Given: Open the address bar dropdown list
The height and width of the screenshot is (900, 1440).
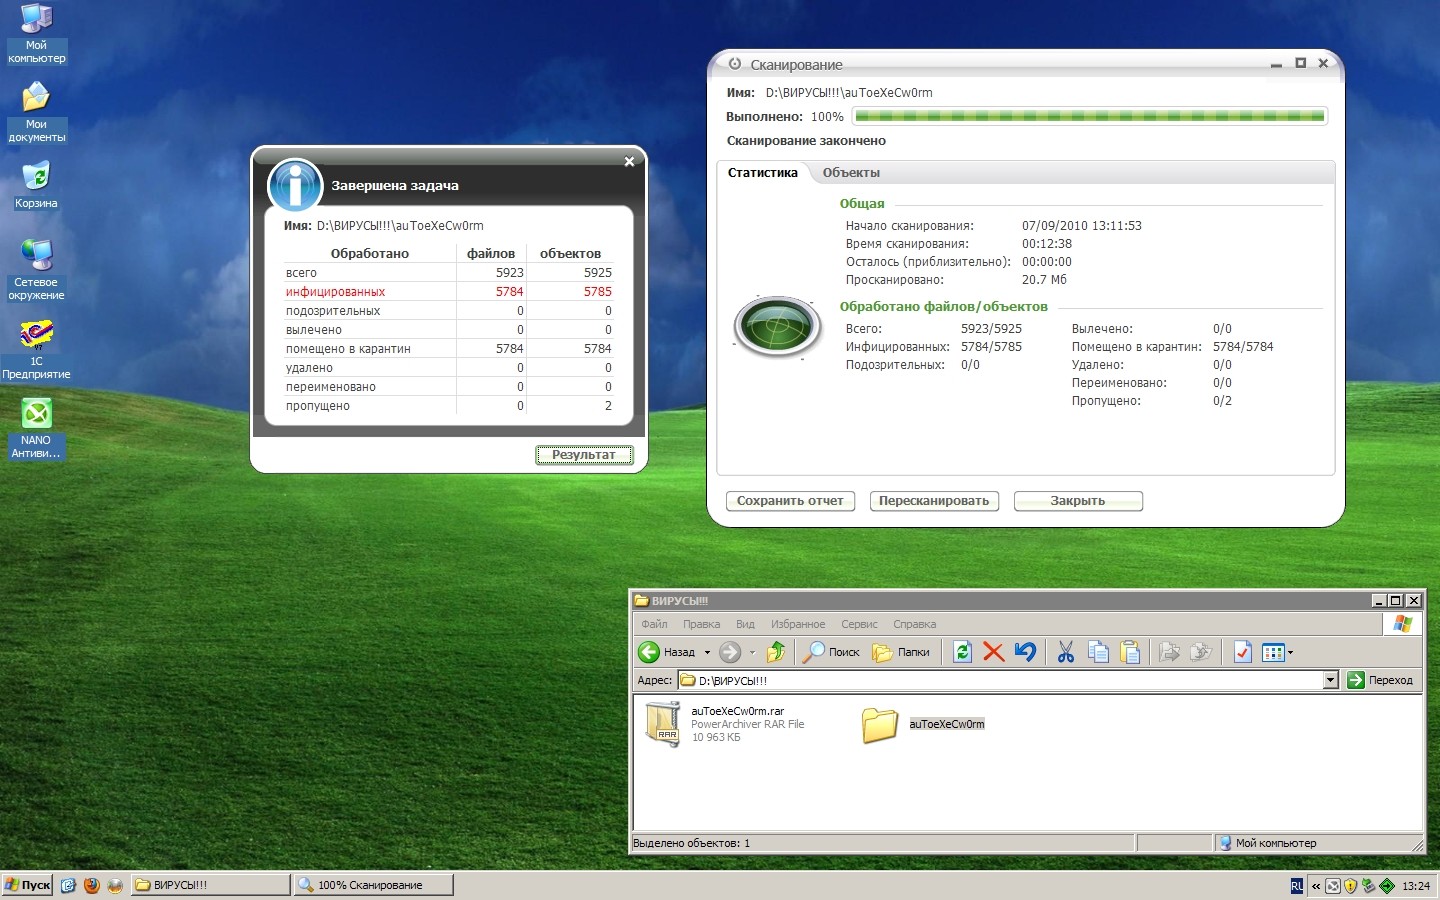Looking at the screenshot, I should pyautogui.click(x=1330, y=680).
